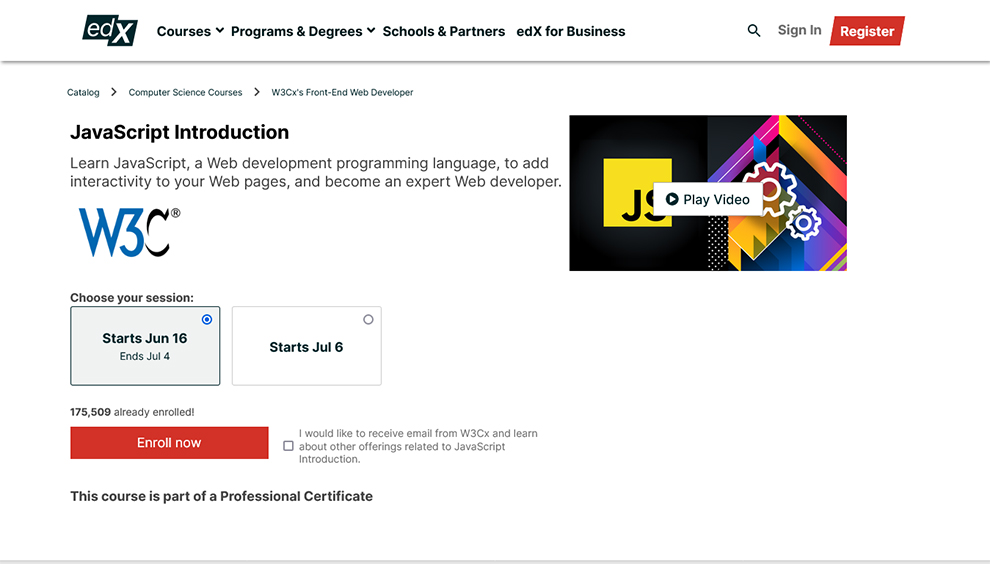The height and width of the screenshot is (564, 990).
Task: Expand the Courses dropdown menu
Action: (190, 31)
